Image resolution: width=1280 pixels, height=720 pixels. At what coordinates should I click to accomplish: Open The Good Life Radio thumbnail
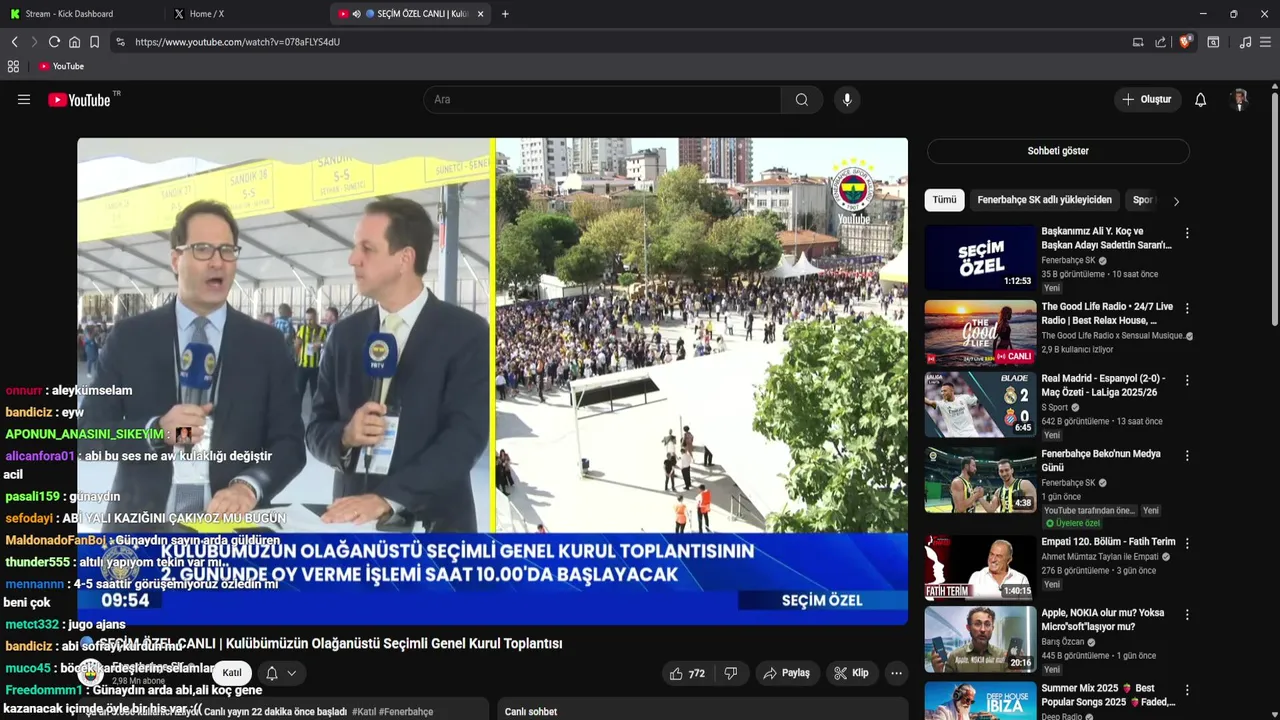[x=980, y=333]
